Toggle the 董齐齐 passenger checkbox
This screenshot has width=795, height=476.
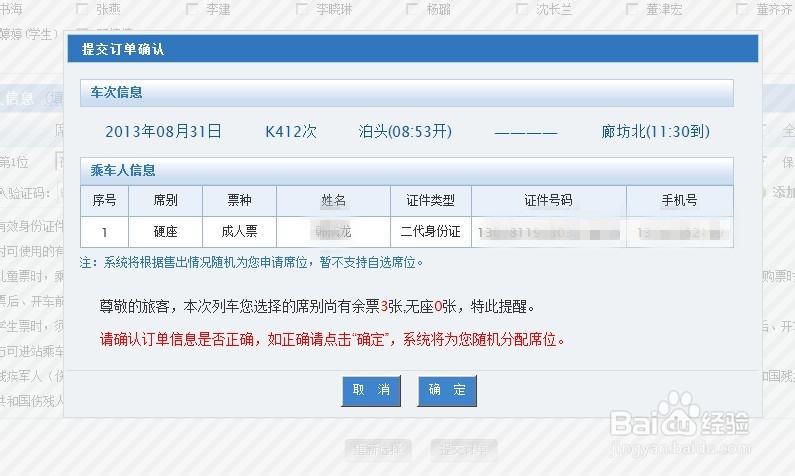tap(742, 9)
